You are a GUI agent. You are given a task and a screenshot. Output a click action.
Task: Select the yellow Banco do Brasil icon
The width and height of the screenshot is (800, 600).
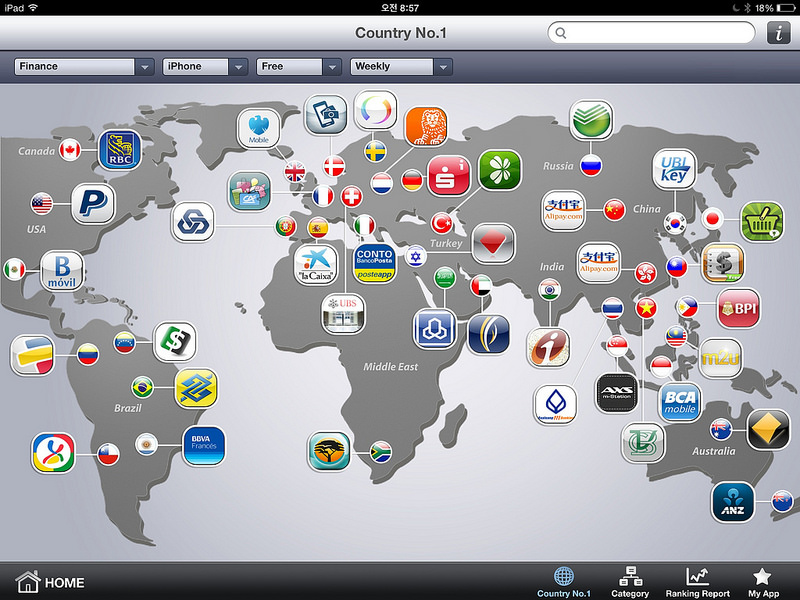(196, 388)
